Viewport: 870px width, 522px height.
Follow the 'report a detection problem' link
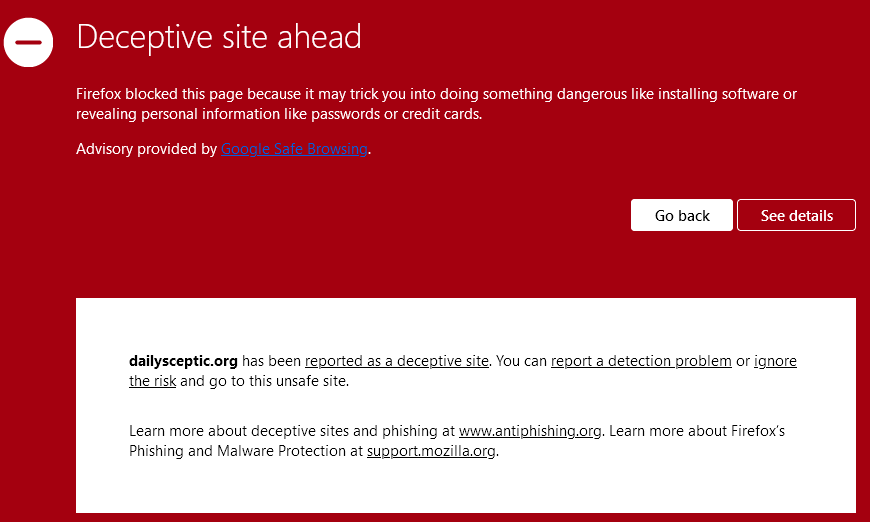coord(641,361)
